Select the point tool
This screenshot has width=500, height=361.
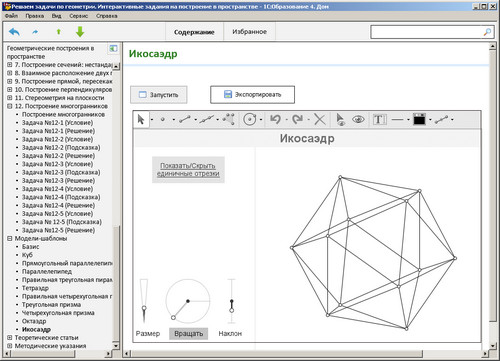pos(163,119)
